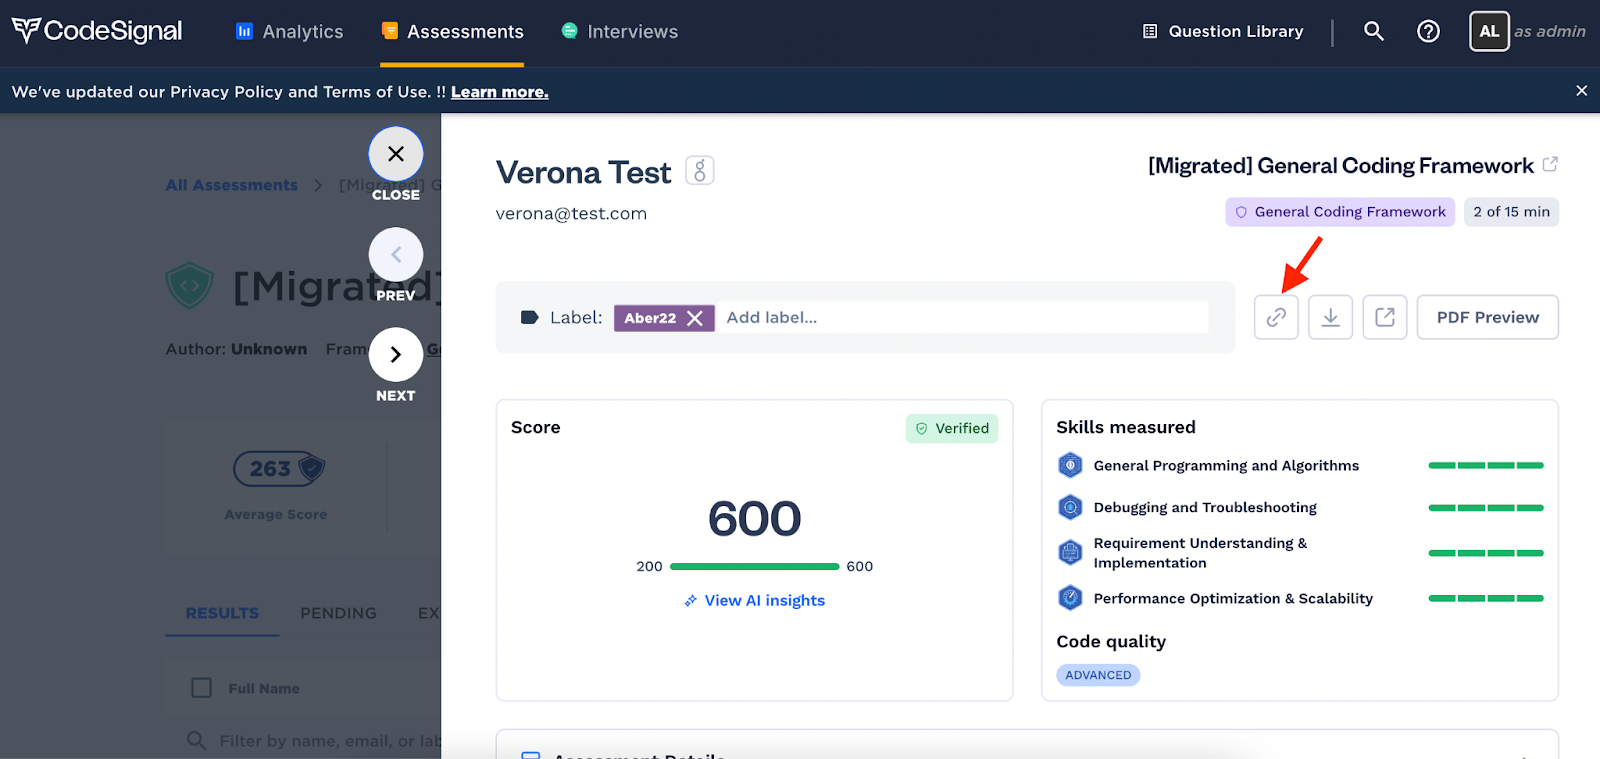The height and width of the screenshot is (759, 1600).
Task: Click the Add label input field
Action: point(961,318)
